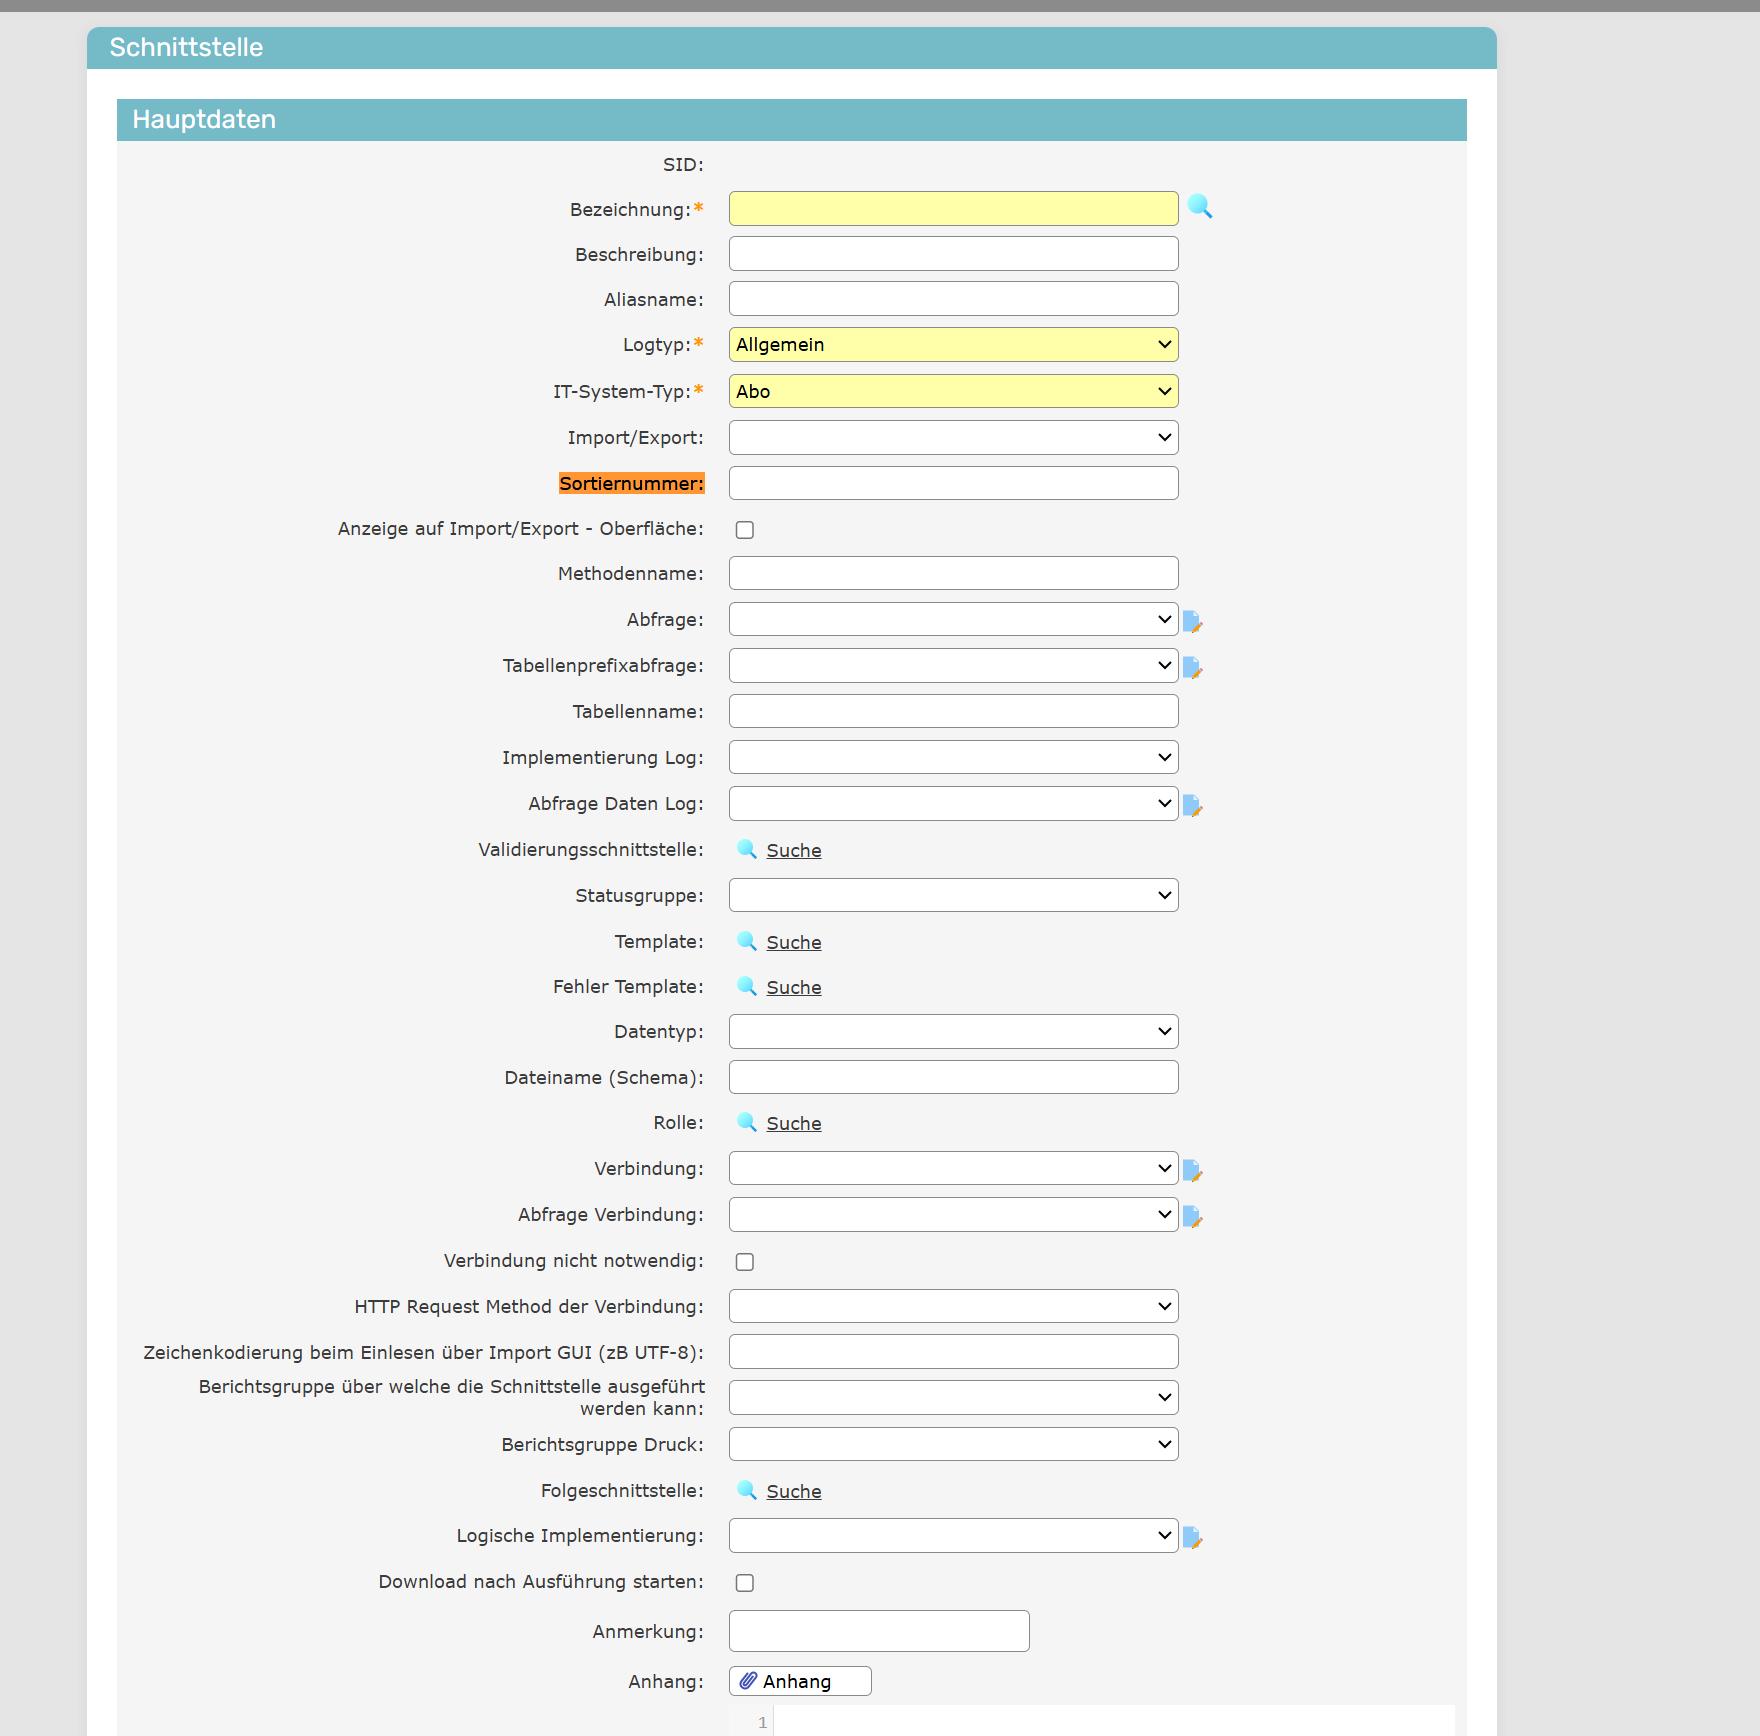Click edit icon next to Abfrage Verbindung

click(x=1192, y=1216)
